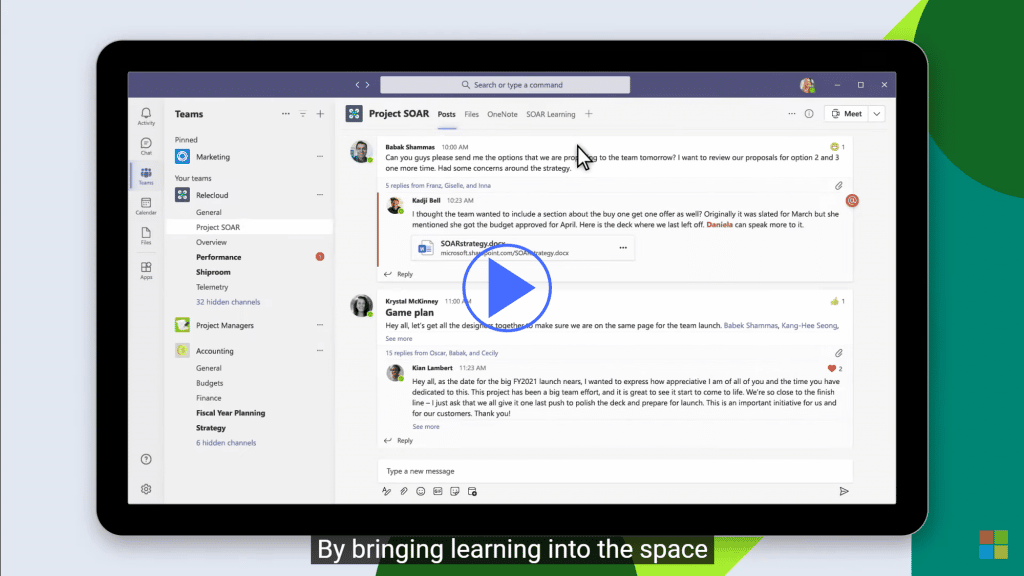Click the Help question mark icon
This screenshot has height=576, width=1024.
tap(146, 459)
